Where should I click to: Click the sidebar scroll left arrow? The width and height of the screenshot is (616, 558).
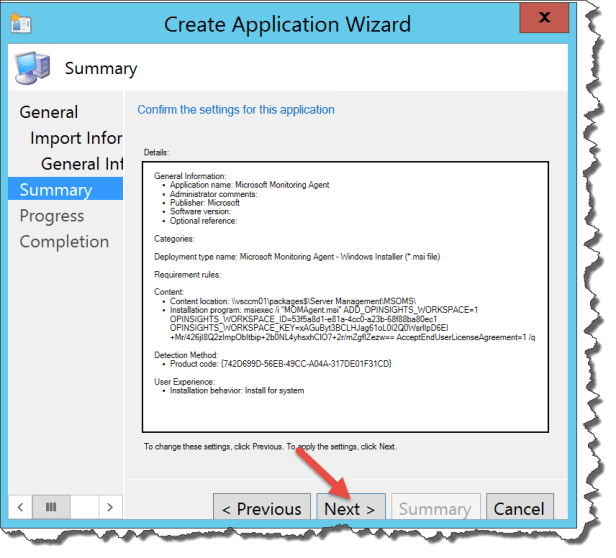[20, 507]
